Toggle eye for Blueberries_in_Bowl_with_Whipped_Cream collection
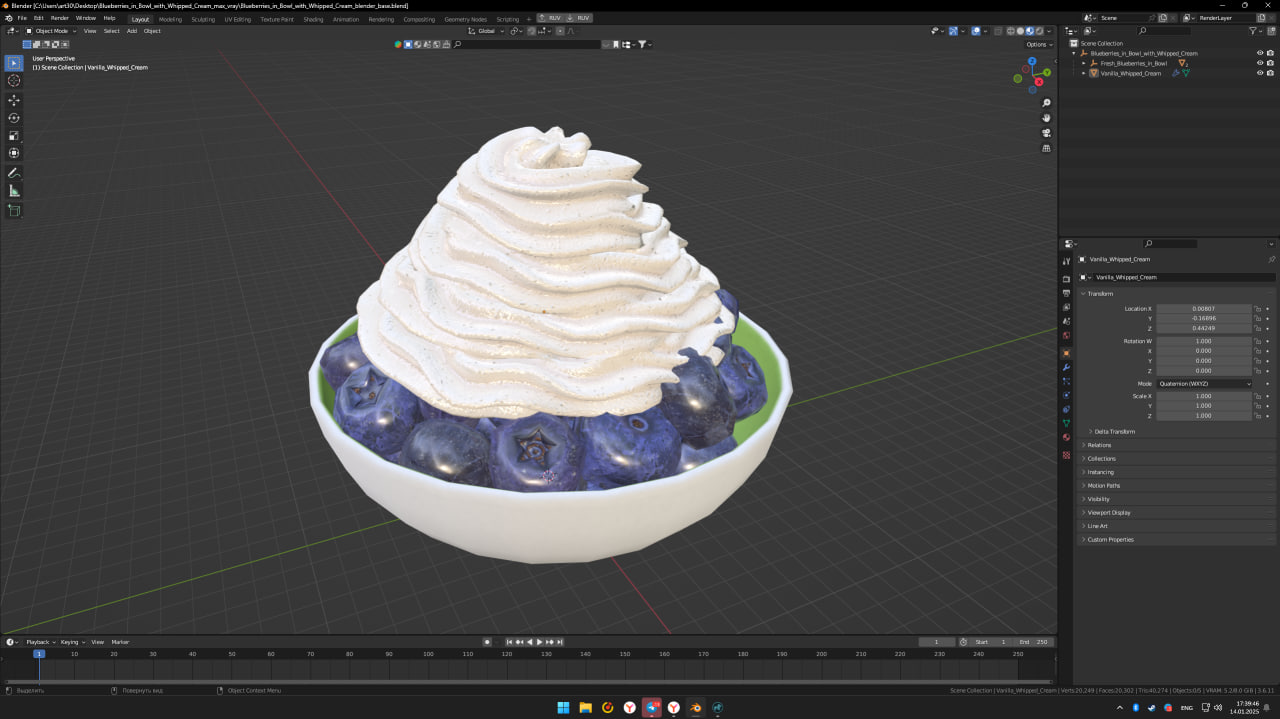Screen dimensions: 1280x719 point(1260,53)
